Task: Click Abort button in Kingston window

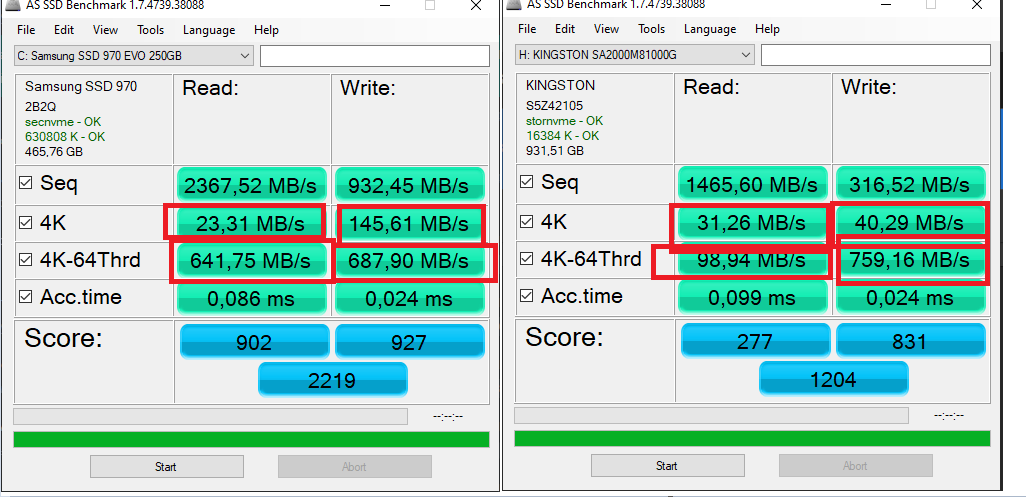Action: click(x=856, y=466)
